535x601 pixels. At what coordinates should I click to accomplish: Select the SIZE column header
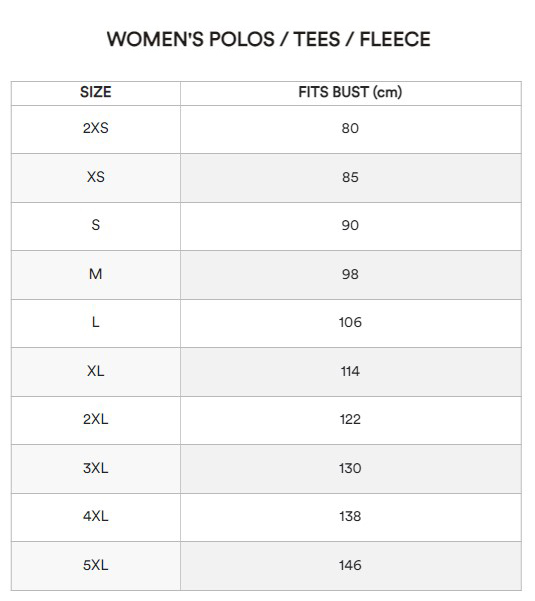95,92
